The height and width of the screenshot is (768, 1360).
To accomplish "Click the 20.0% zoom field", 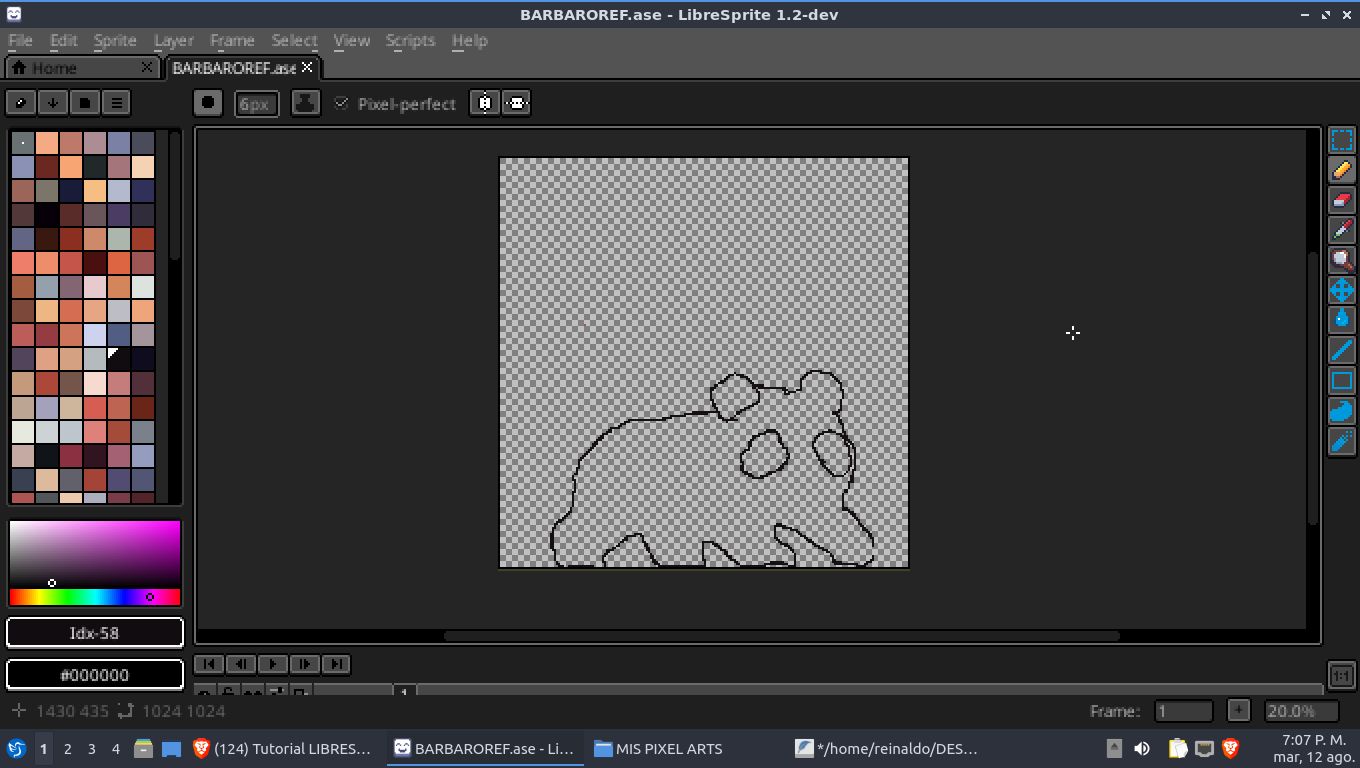I will coord(1301,711).
